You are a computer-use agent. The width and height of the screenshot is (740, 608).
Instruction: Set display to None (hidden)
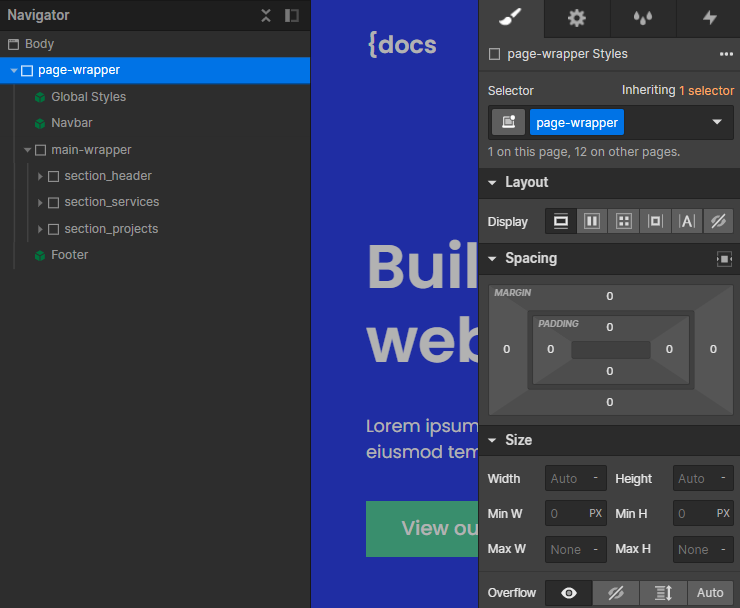pyautogui.click(x=718, y=221)
